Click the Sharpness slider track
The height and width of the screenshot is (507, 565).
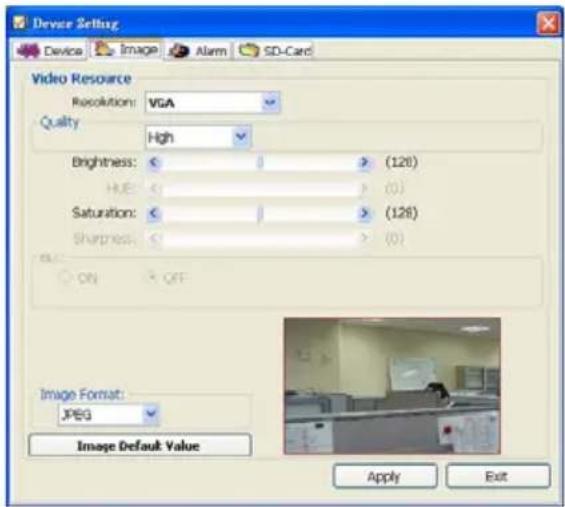pos(259,238)
